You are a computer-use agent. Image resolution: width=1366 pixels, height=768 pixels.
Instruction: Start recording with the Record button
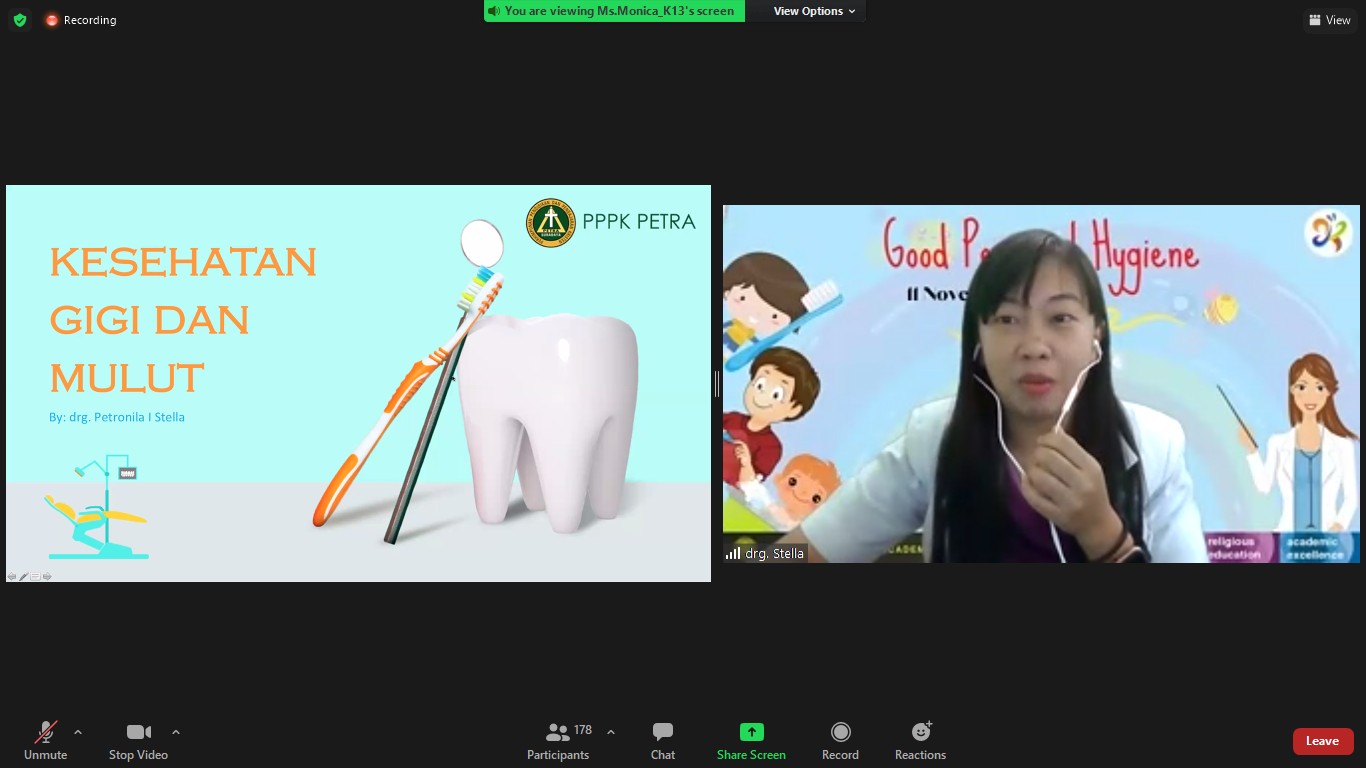pos(840,741)
